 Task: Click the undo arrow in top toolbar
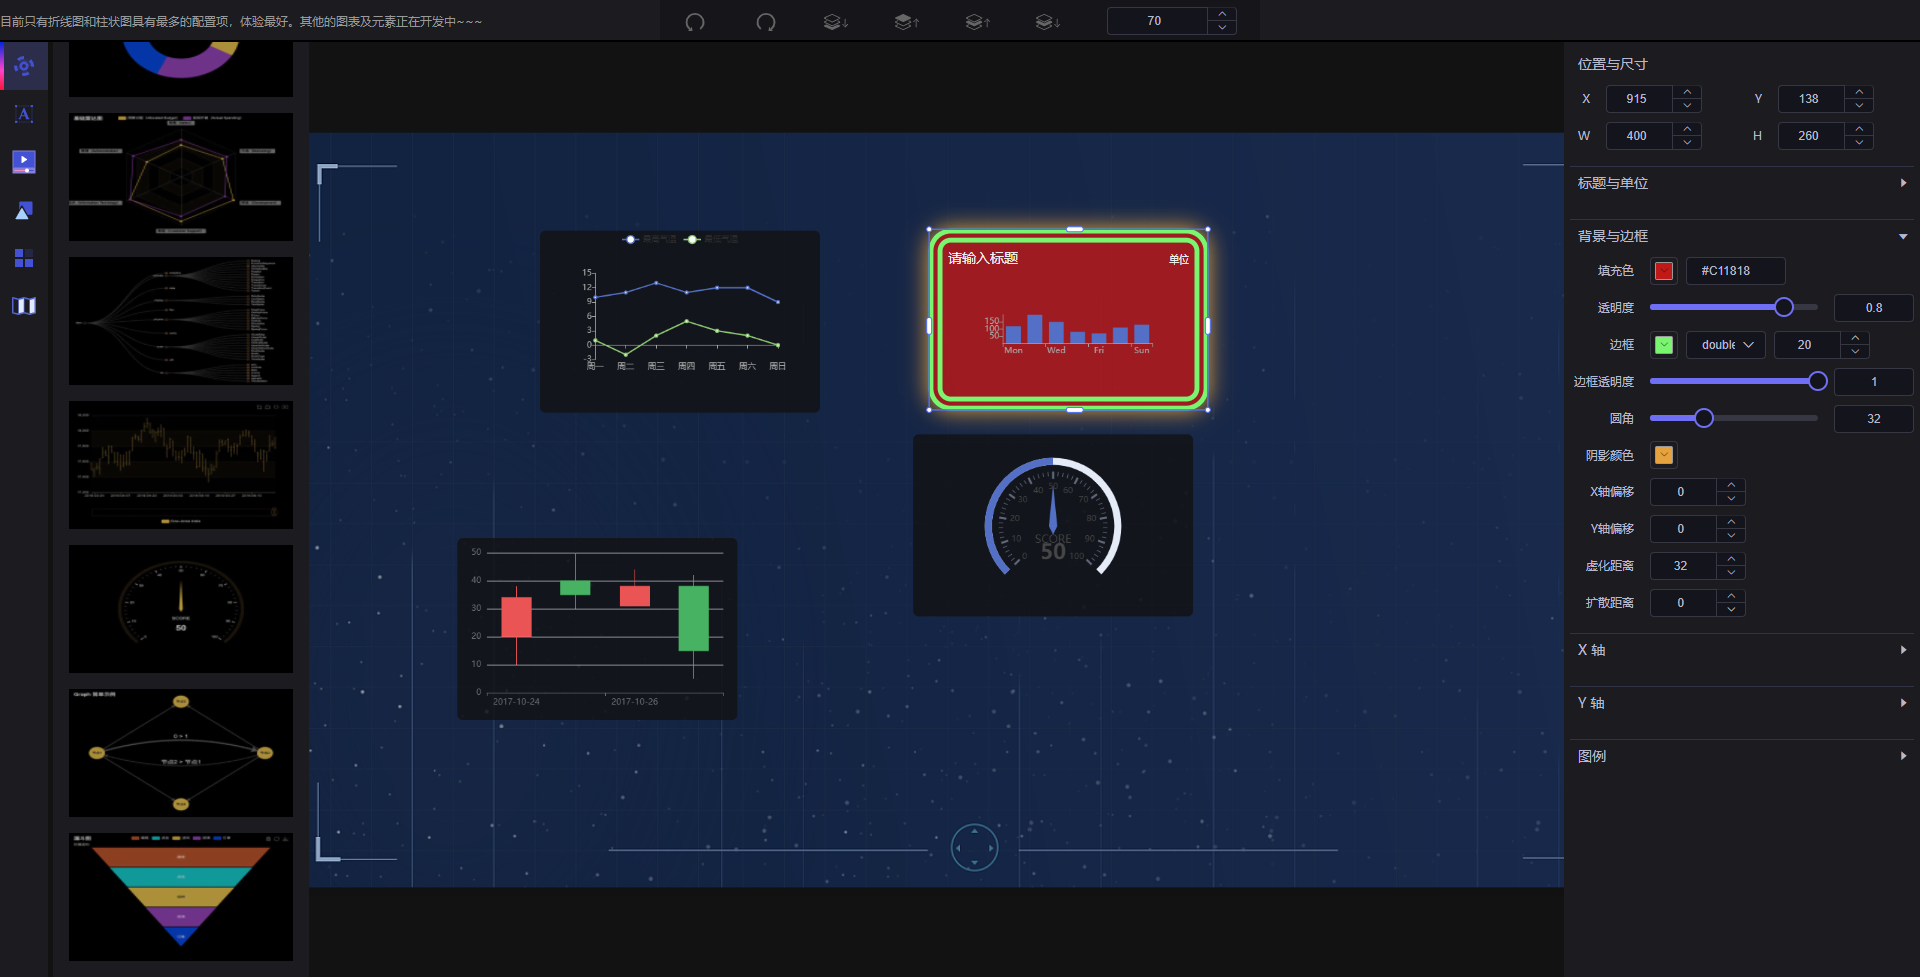click(x=695, y=22)
